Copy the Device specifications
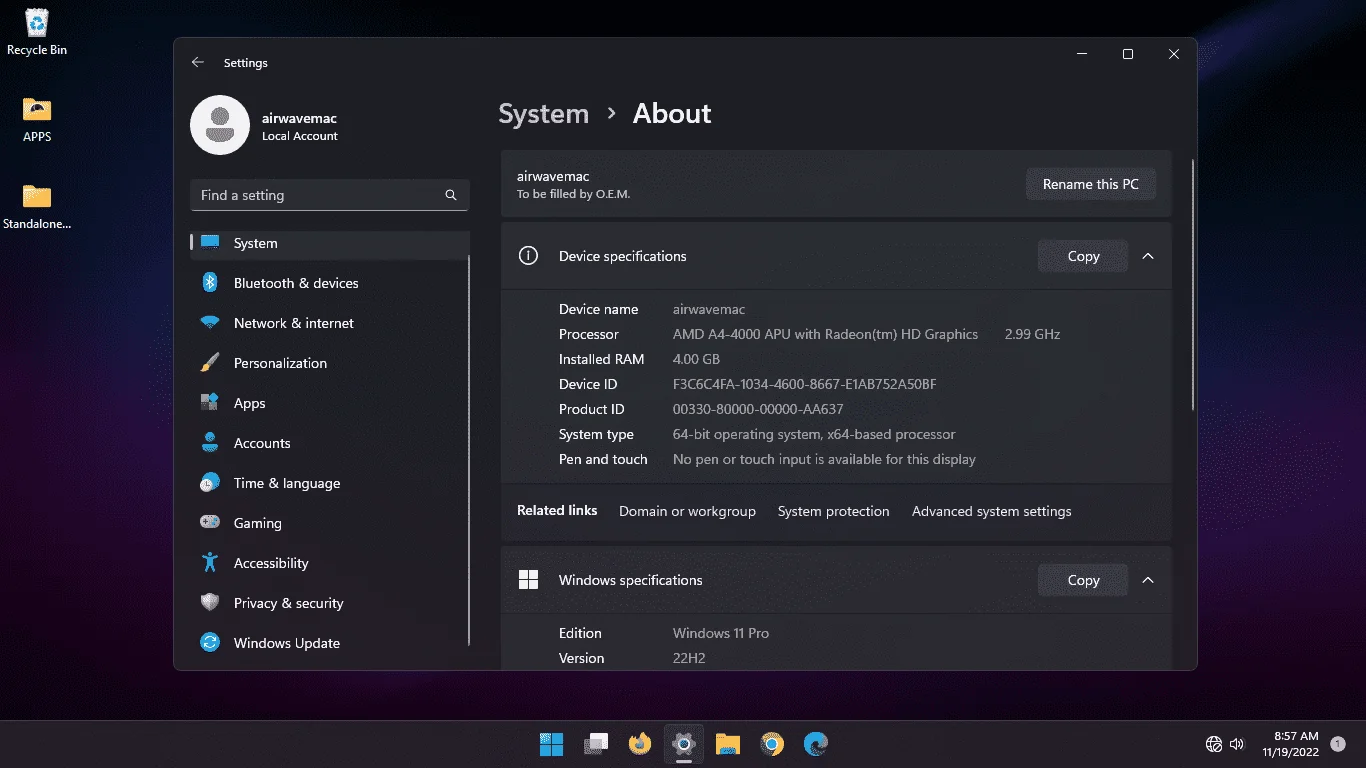 pos(1083,256)
